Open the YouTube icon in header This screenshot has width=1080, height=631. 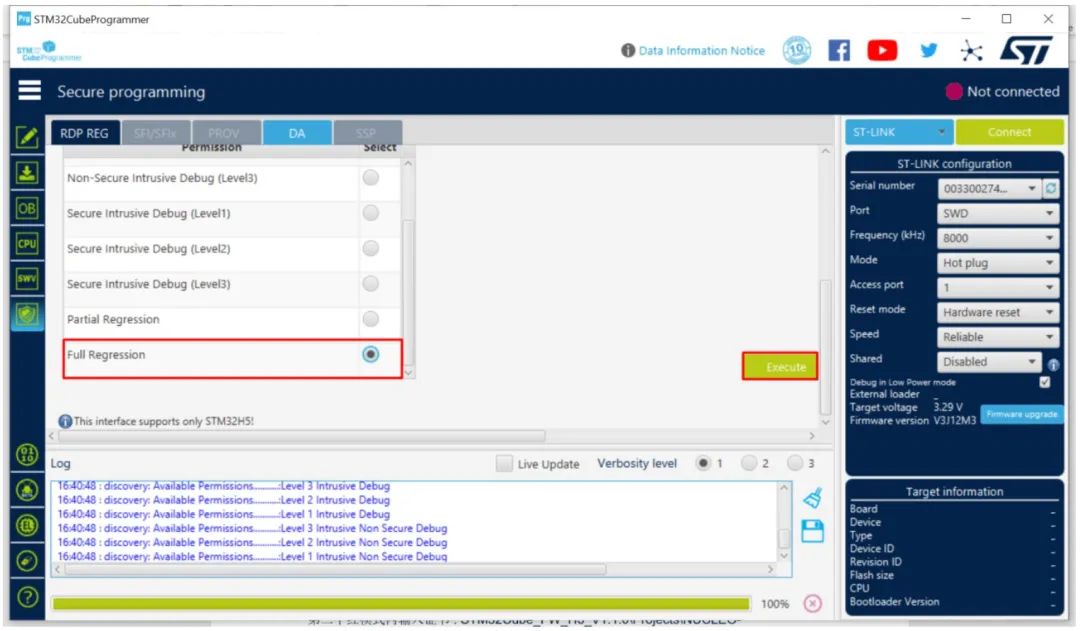(882, 50)
